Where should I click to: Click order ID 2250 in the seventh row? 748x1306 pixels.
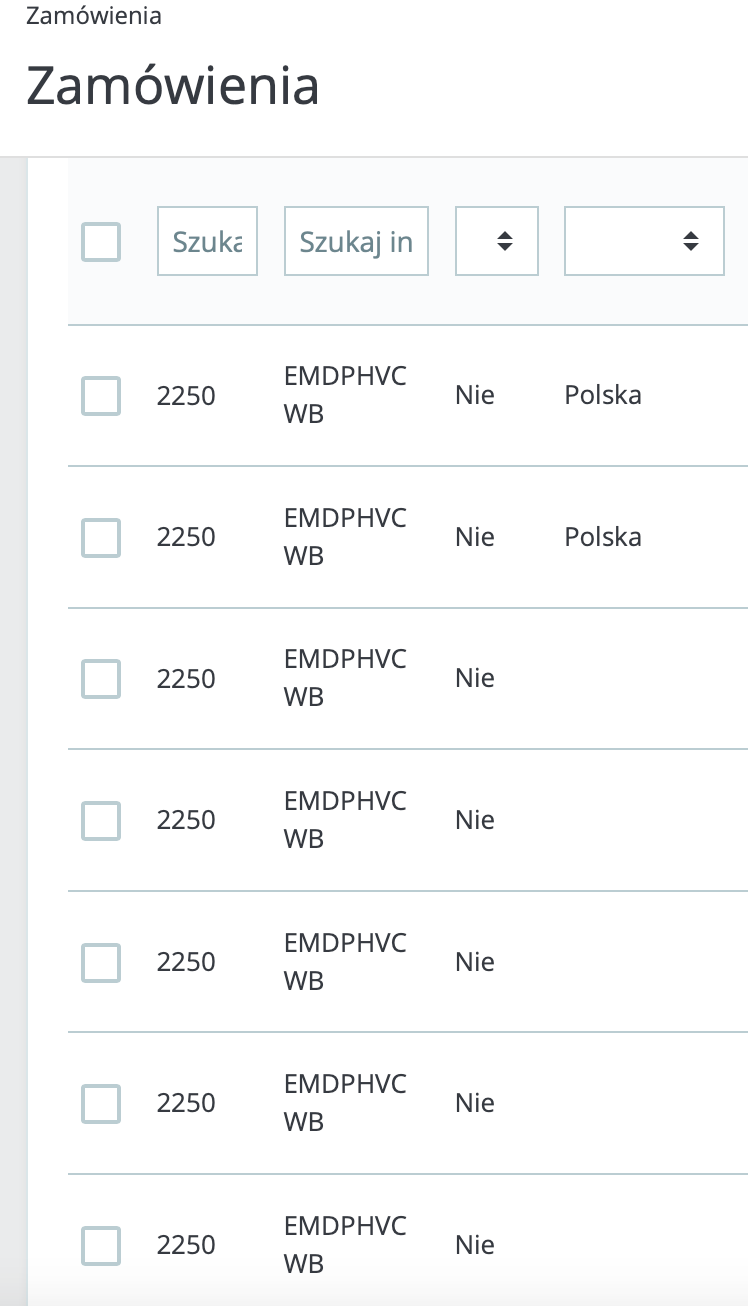[x=186, y=1245]
